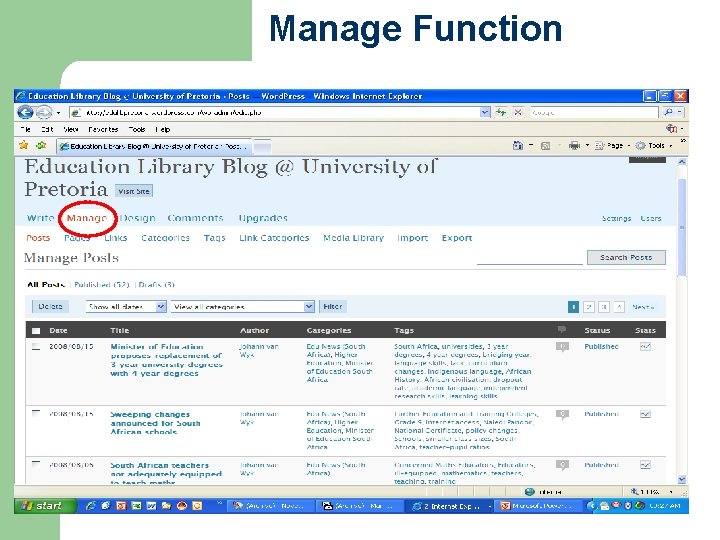Open the Help menu

(163, 129)
